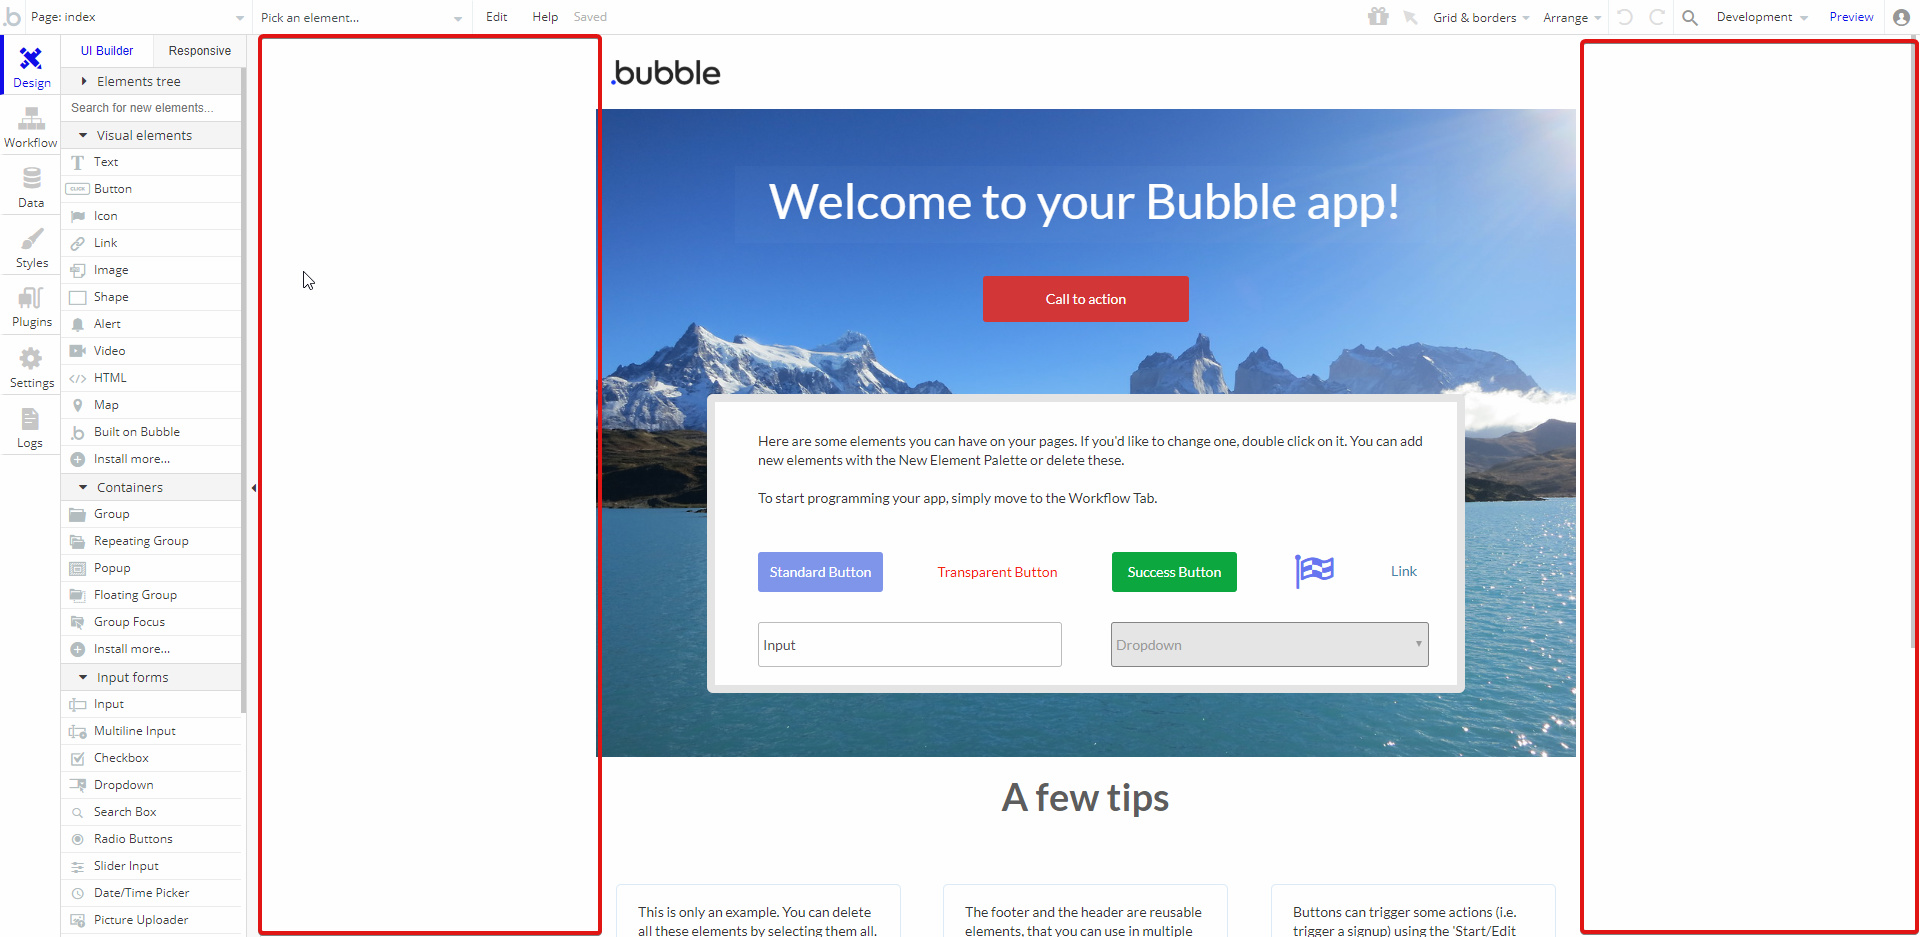Switch to the Responsive tab
1920x937 pixels.
[199, 51]
